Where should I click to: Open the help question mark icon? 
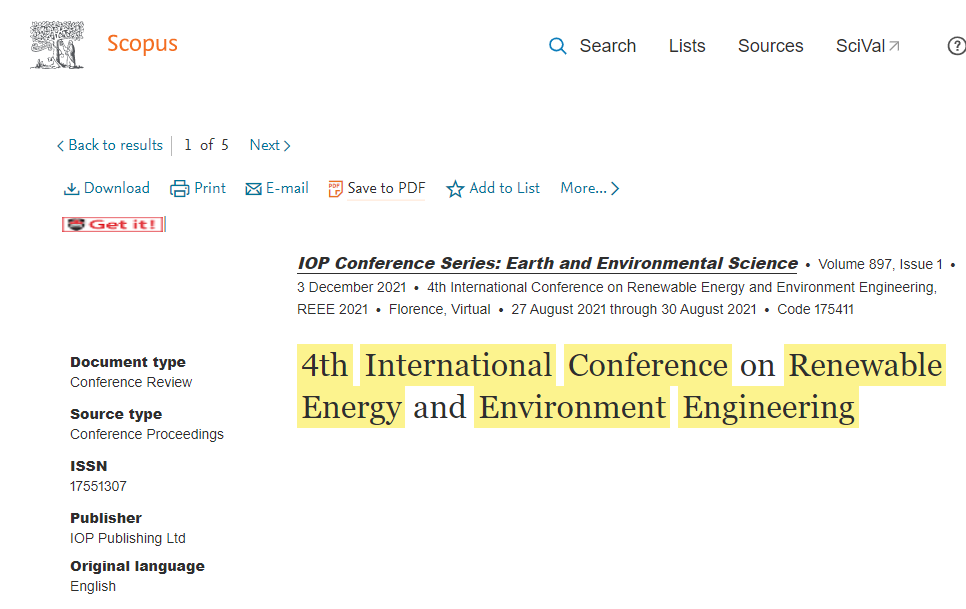pos(956,46)
